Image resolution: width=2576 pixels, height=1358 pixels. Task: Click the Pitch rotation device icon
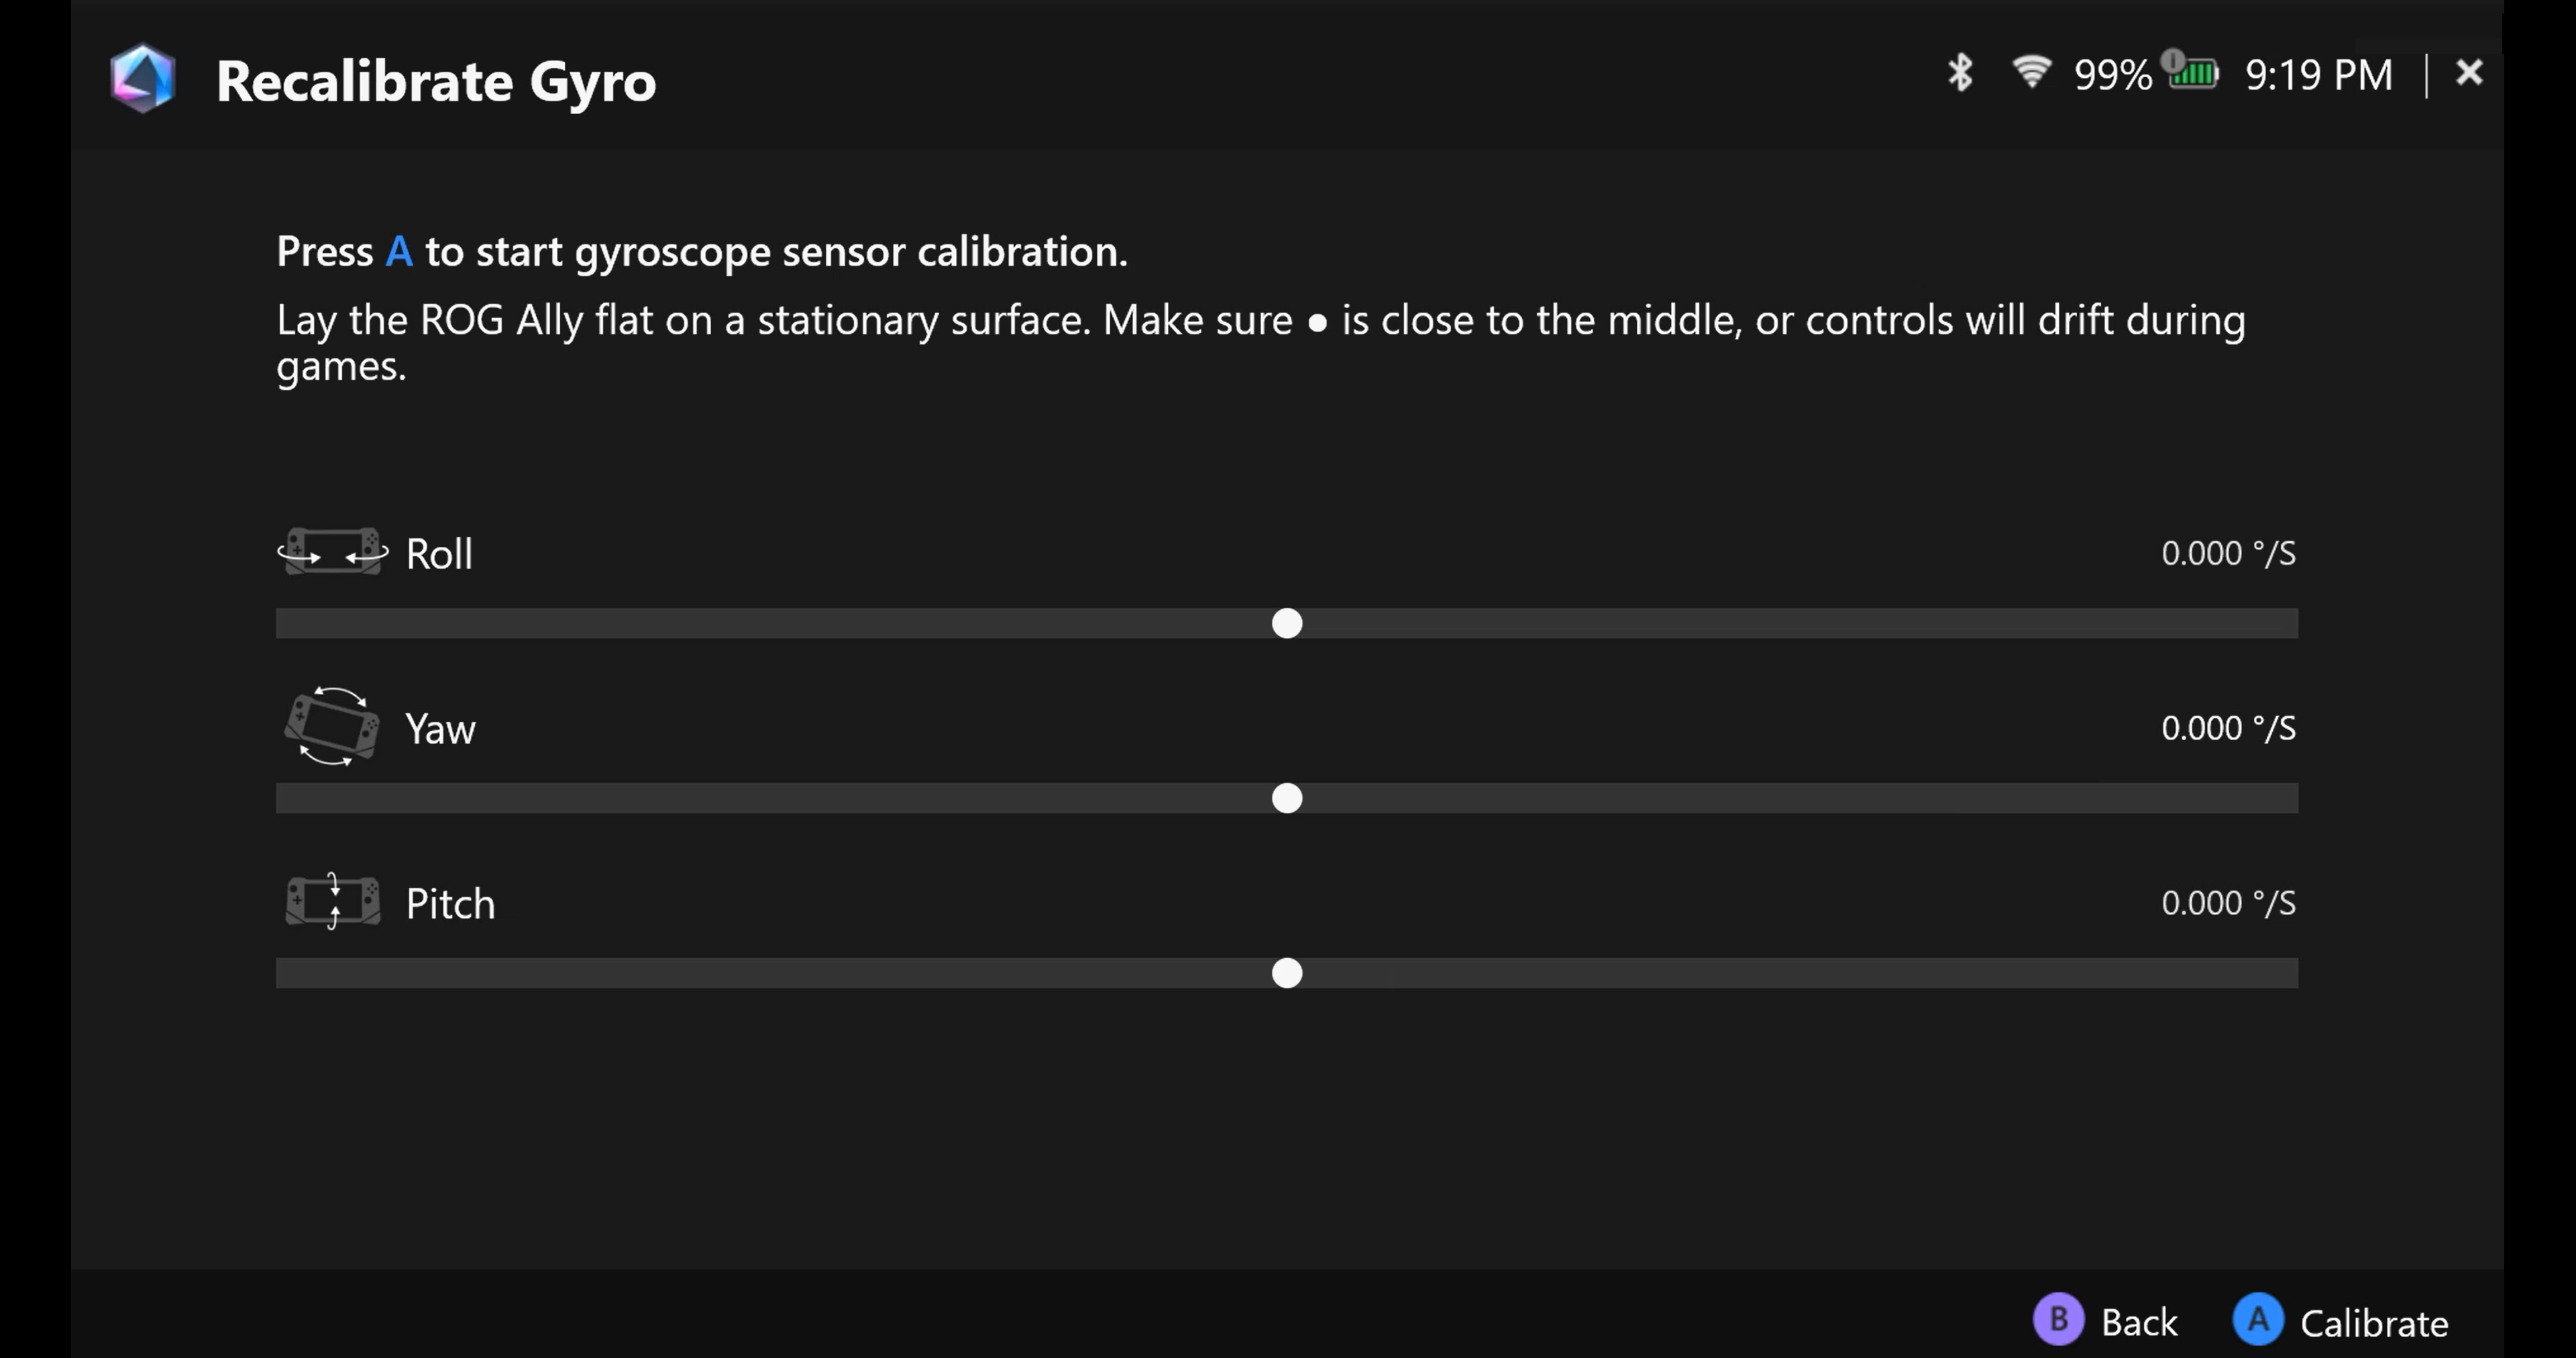pos(332,902)
